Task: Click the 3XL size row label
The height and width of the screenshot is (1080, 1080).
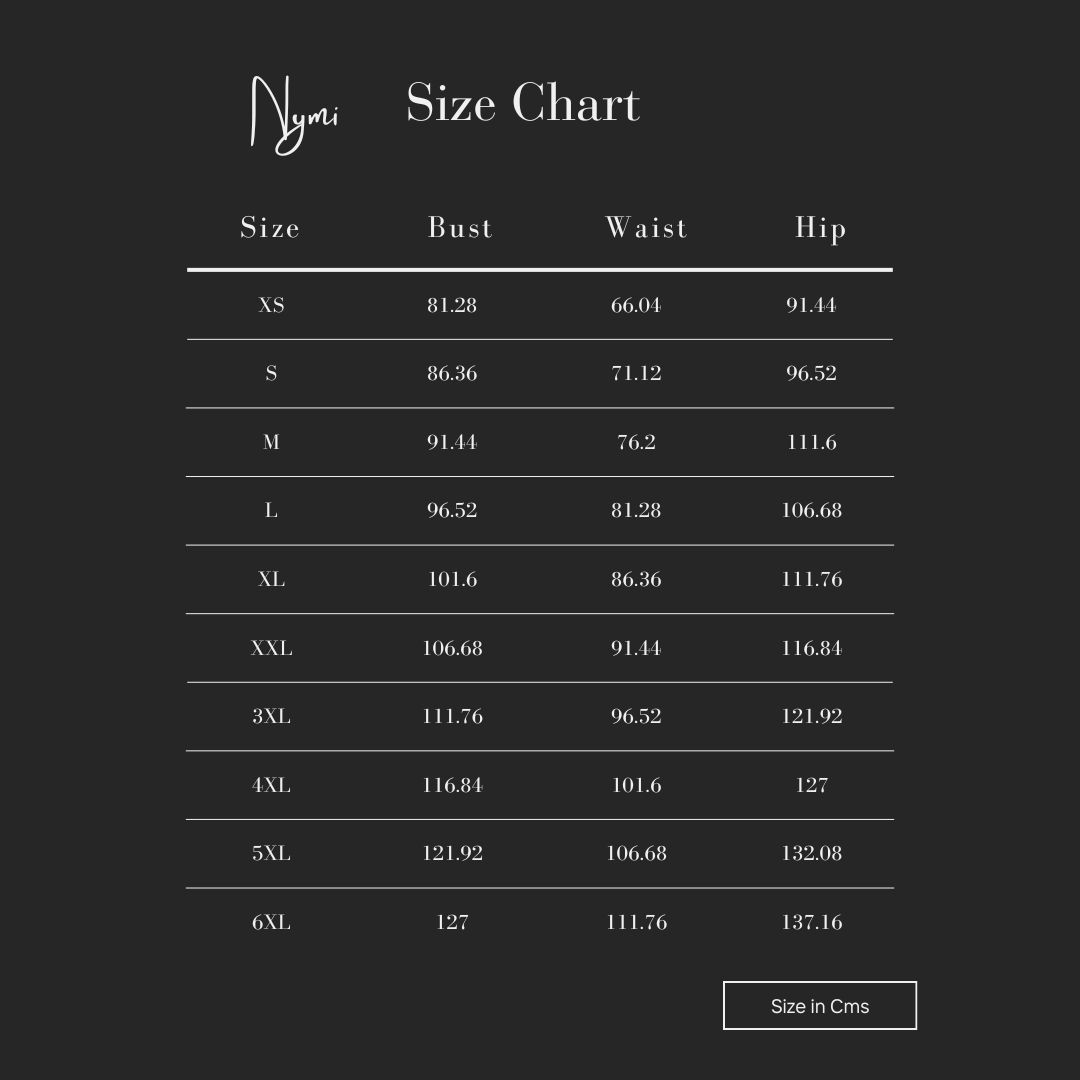Action: [x=271, y=716]
